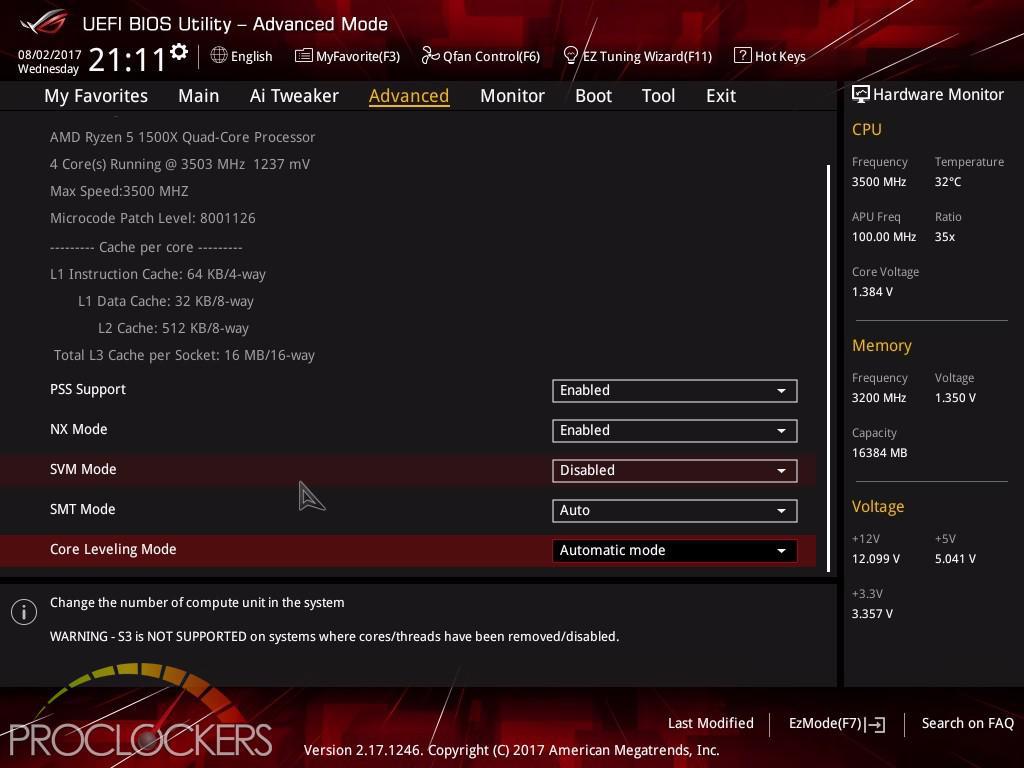This screenshot has width=1024, height=768.
Task: Open the Exit tab
Action: [721, 96]
